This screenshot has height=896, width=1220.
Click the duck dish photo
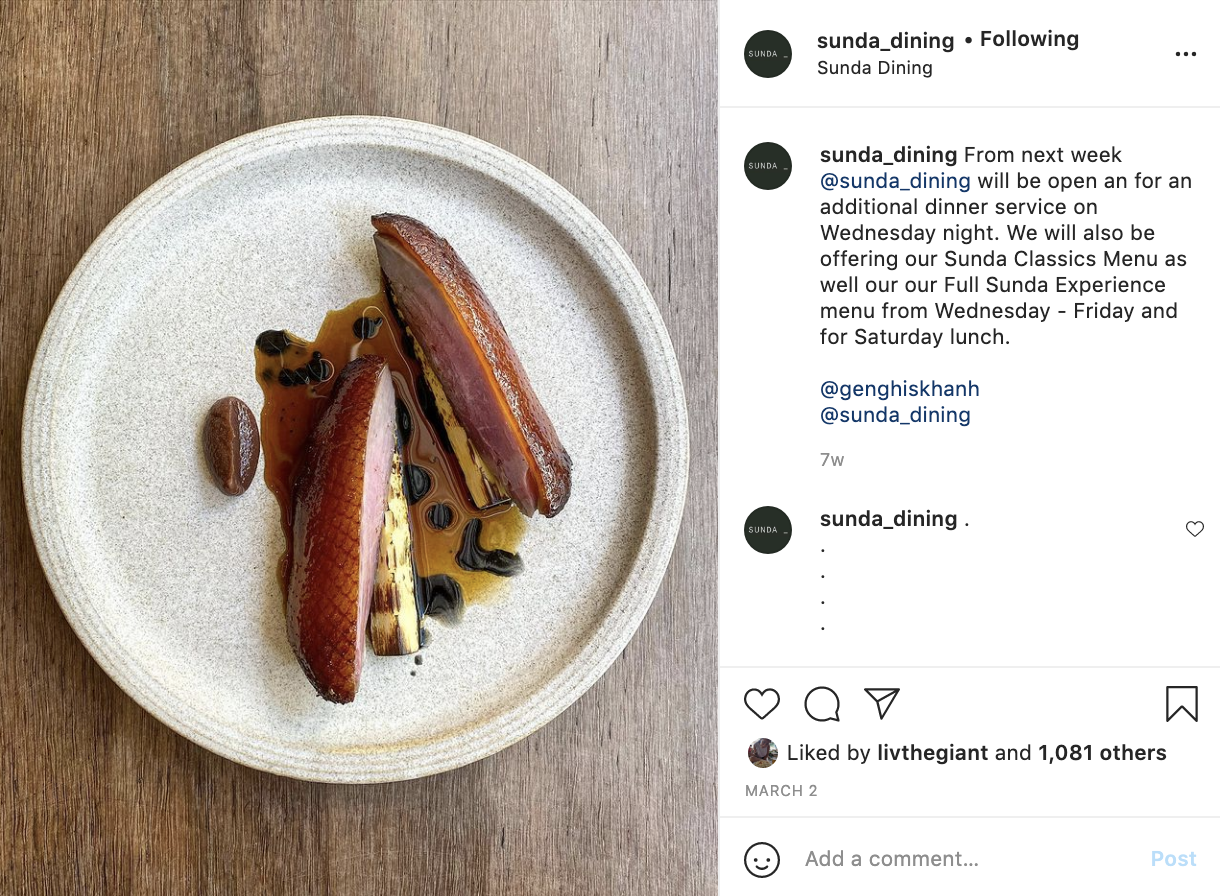pyautogui.click(x=358, y=448)
